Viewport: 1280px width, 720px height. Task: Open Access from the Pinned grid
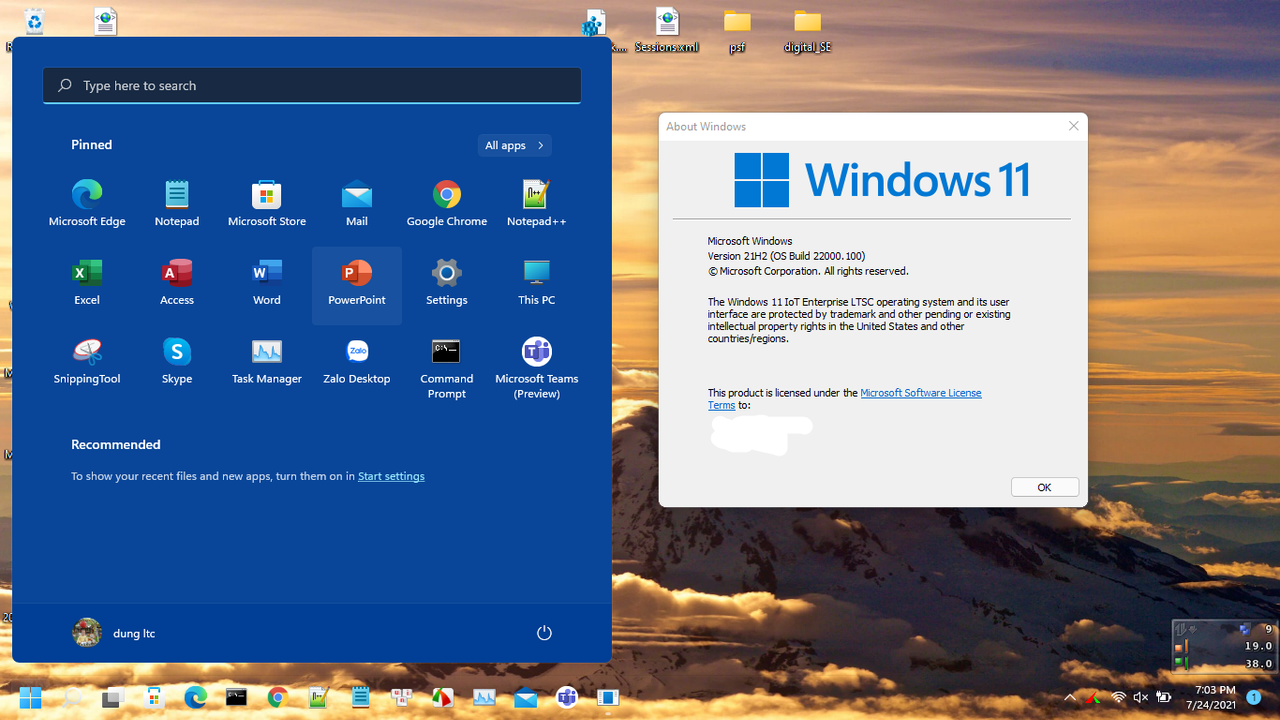click(177, 283)
